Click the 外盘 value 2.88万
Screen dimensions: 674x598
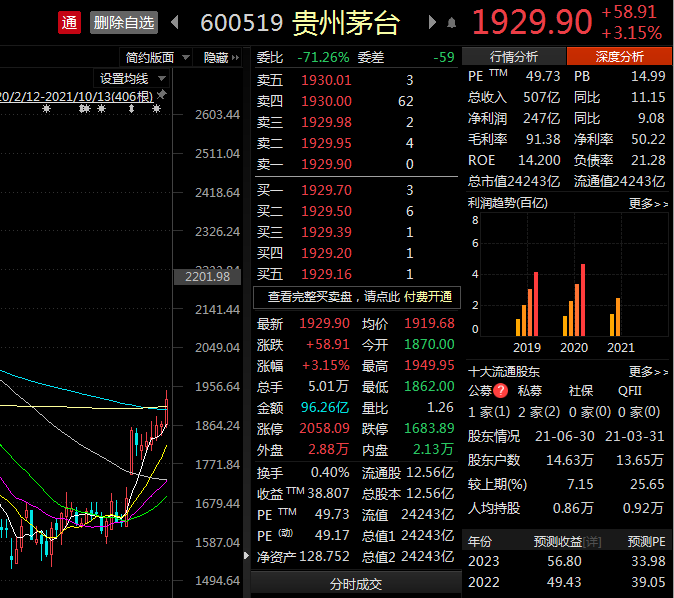click(328, 449)
